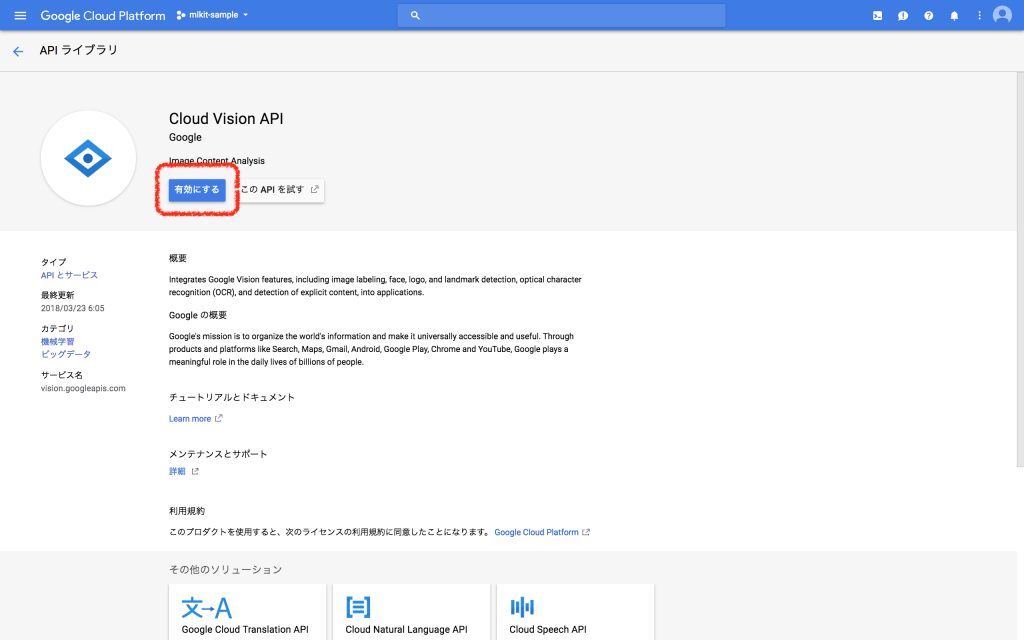Click the その他のソリューション heading
The image size is (1024, 640).
point(225,569)
